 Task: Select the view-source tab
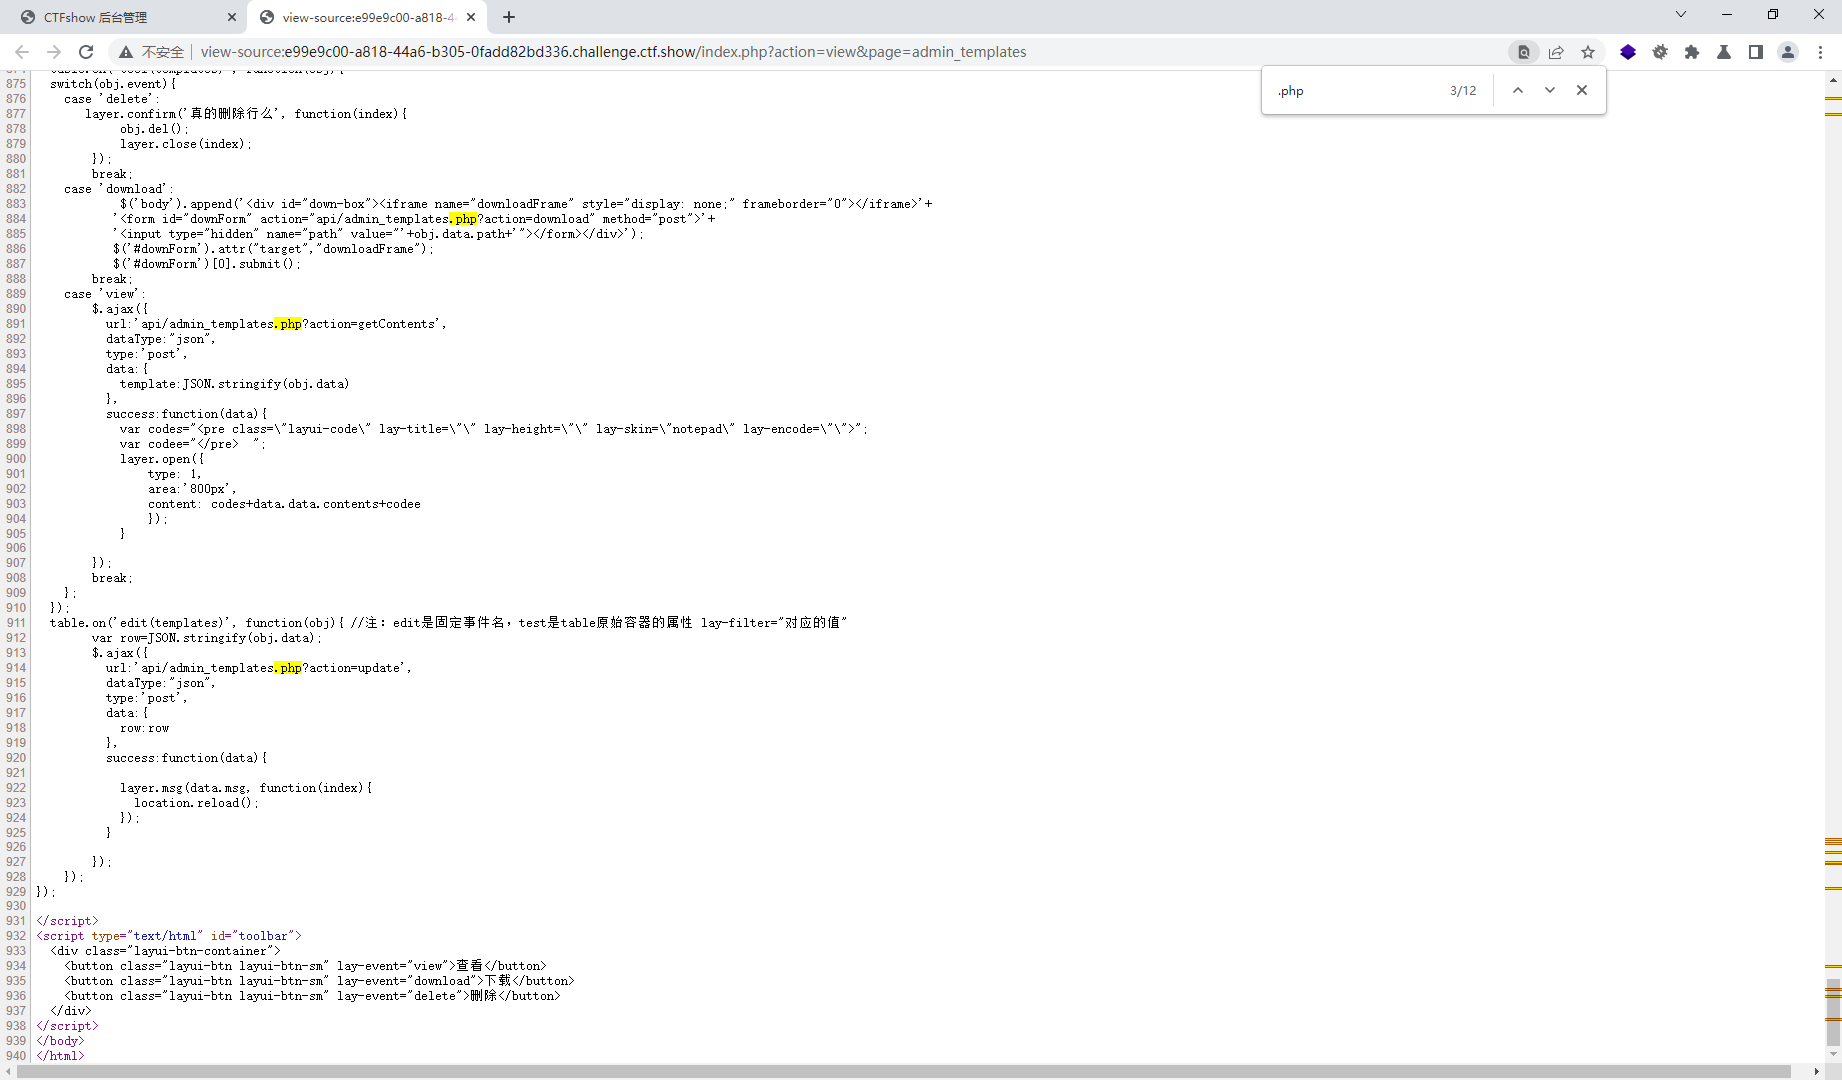(x=360, y=16)
